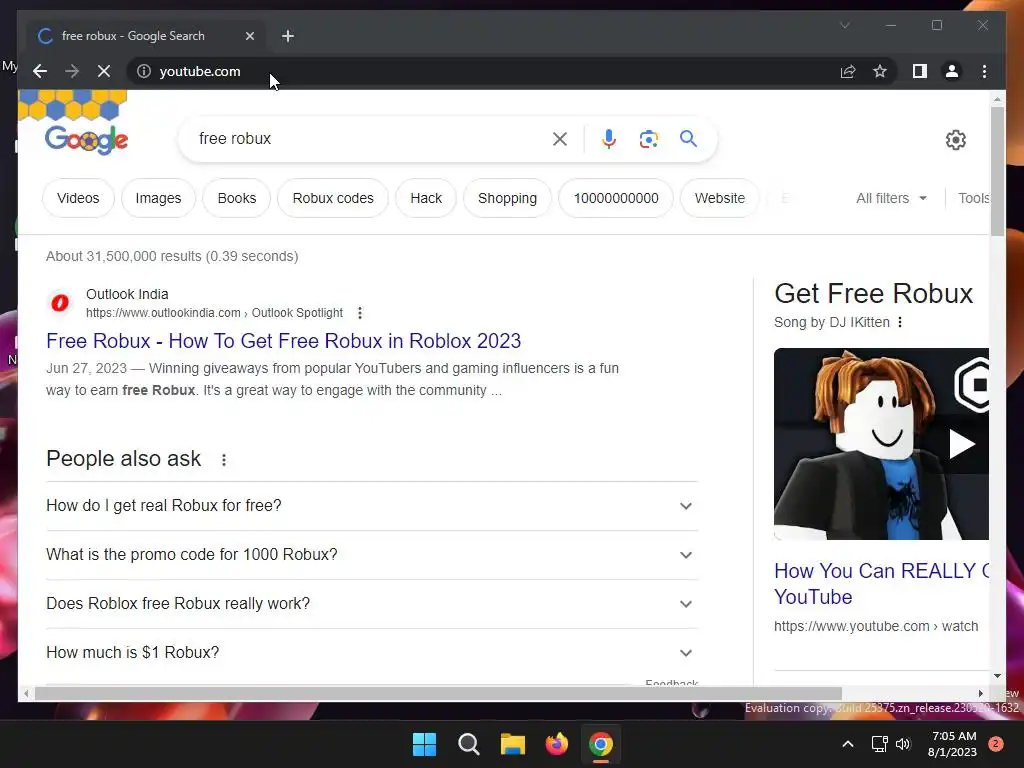Open the search Tools button
Image resolution: width=1024 pixels, height=768 pixels.
(x=974, y=198)
